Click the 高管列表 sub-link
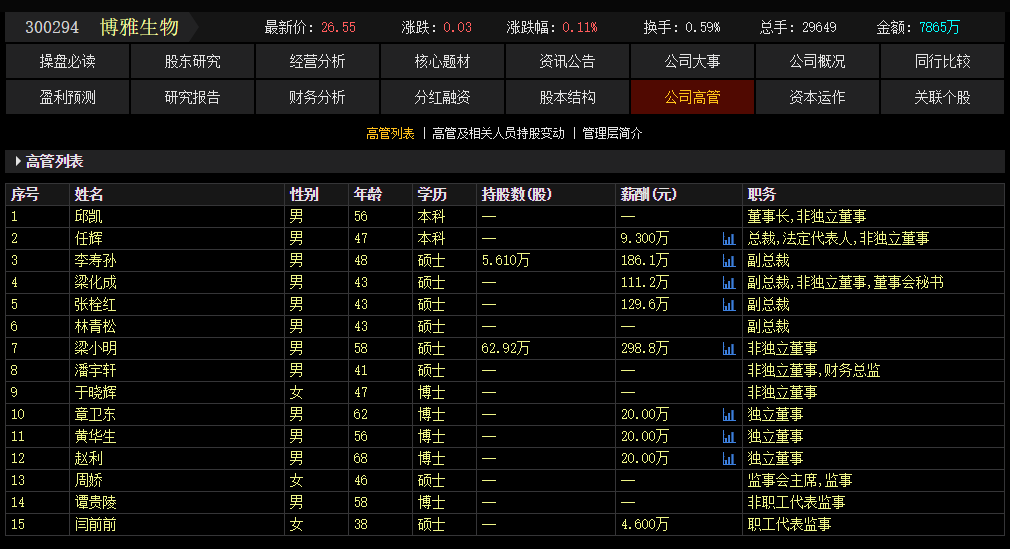Viewport: 1010px width, 549px height. (x=390, y=133)
